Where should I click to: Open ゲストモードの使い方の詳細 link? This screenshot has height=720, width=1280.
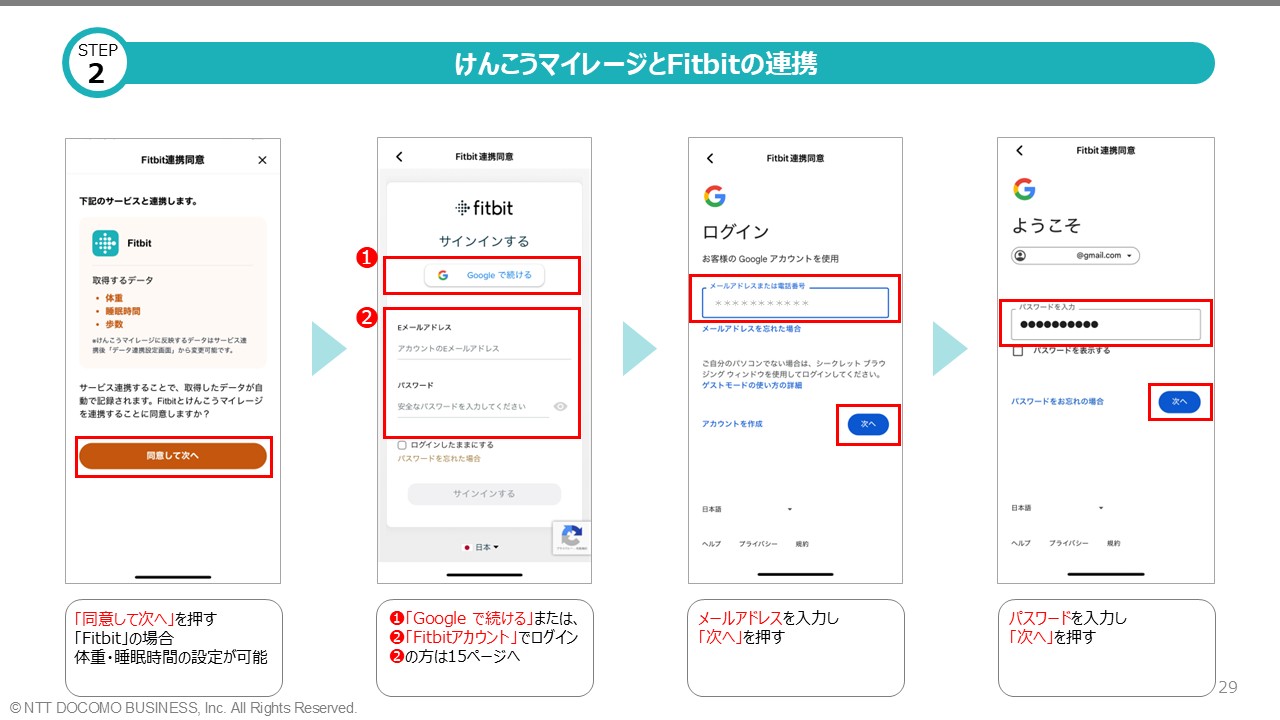(x=752, y=385)
